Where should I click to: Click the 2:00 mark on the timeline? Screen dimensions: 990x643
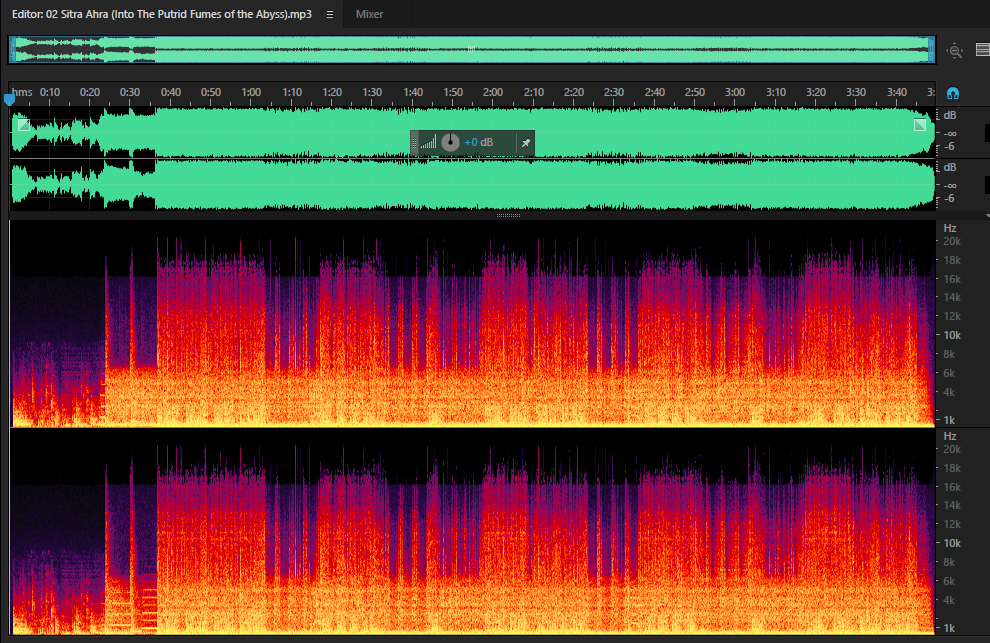[x=492, y=92]
